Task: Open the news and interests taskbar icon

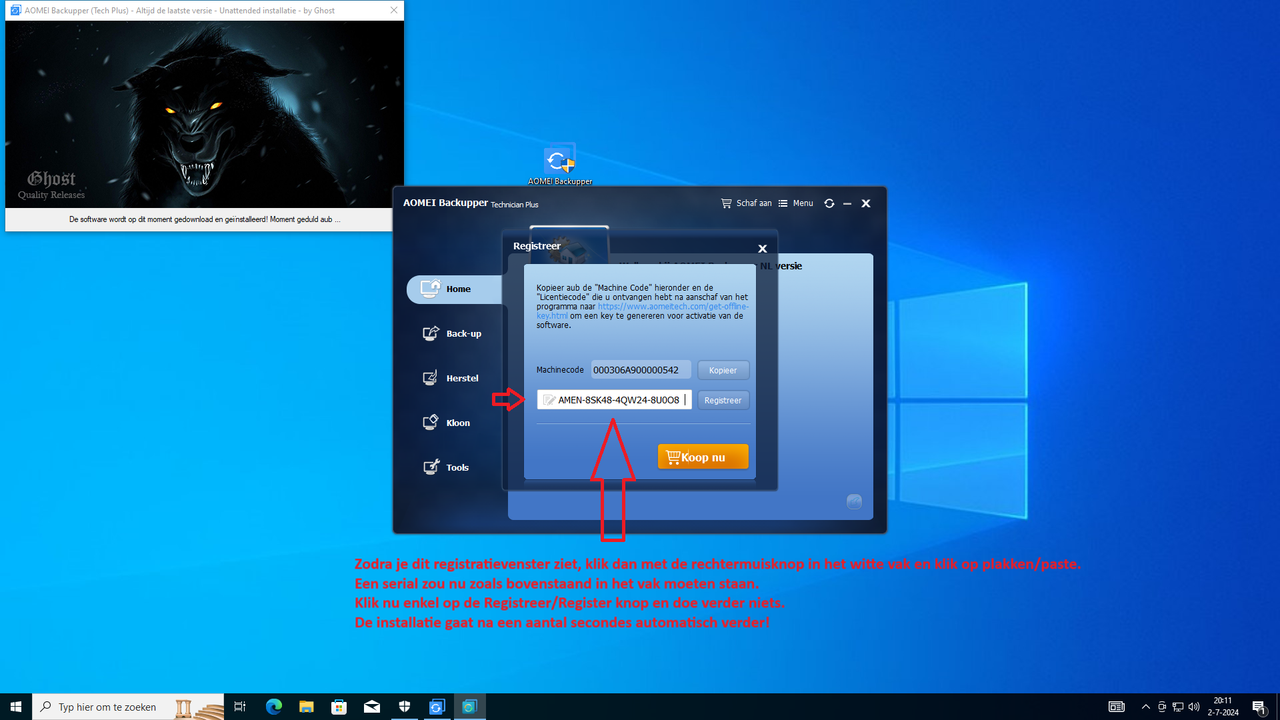Action: tap(1117, 707)
